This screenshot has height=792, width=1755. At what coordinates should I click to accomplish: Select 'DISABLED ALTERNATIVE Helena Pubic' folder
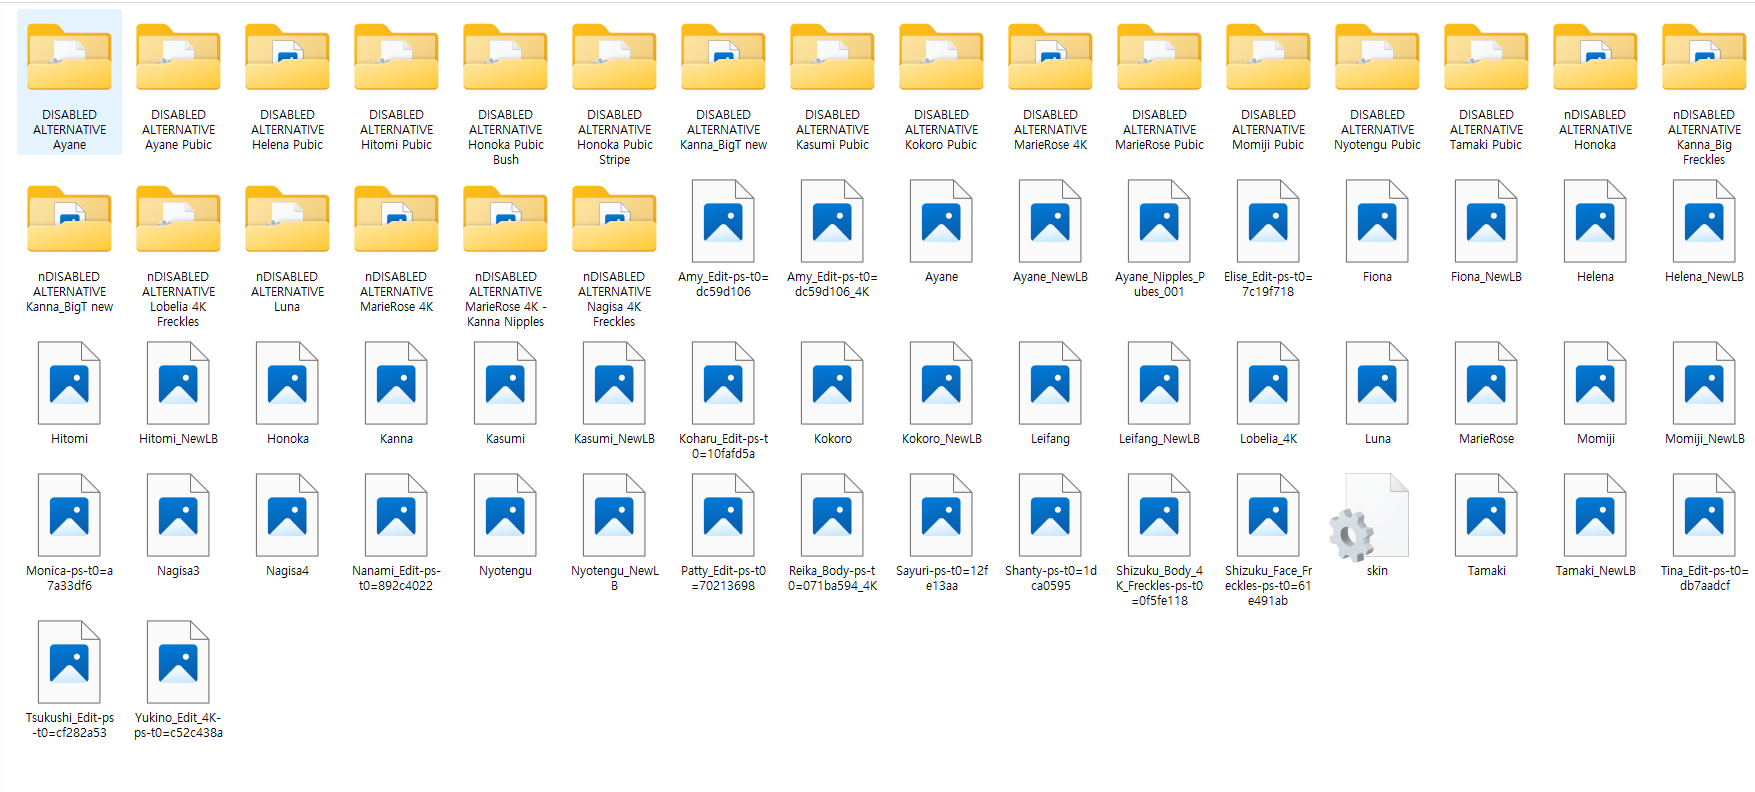pos(287,58)
